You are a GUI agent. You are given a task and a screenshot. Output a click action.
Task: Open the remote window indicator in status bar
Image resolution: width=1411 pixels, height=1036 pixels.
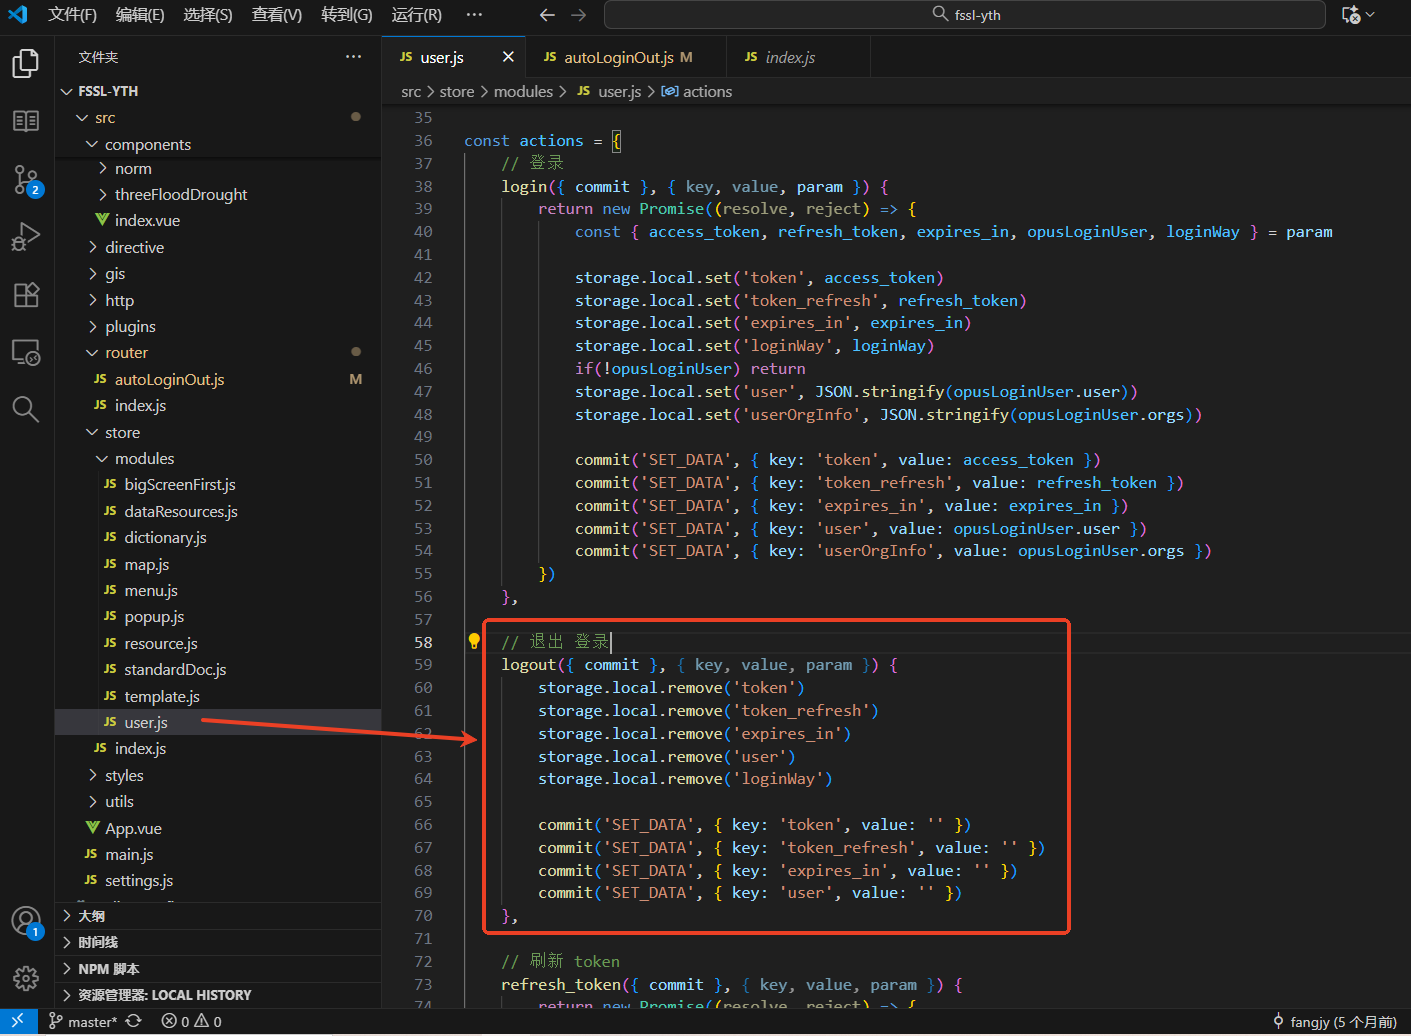click(18, 1021)
